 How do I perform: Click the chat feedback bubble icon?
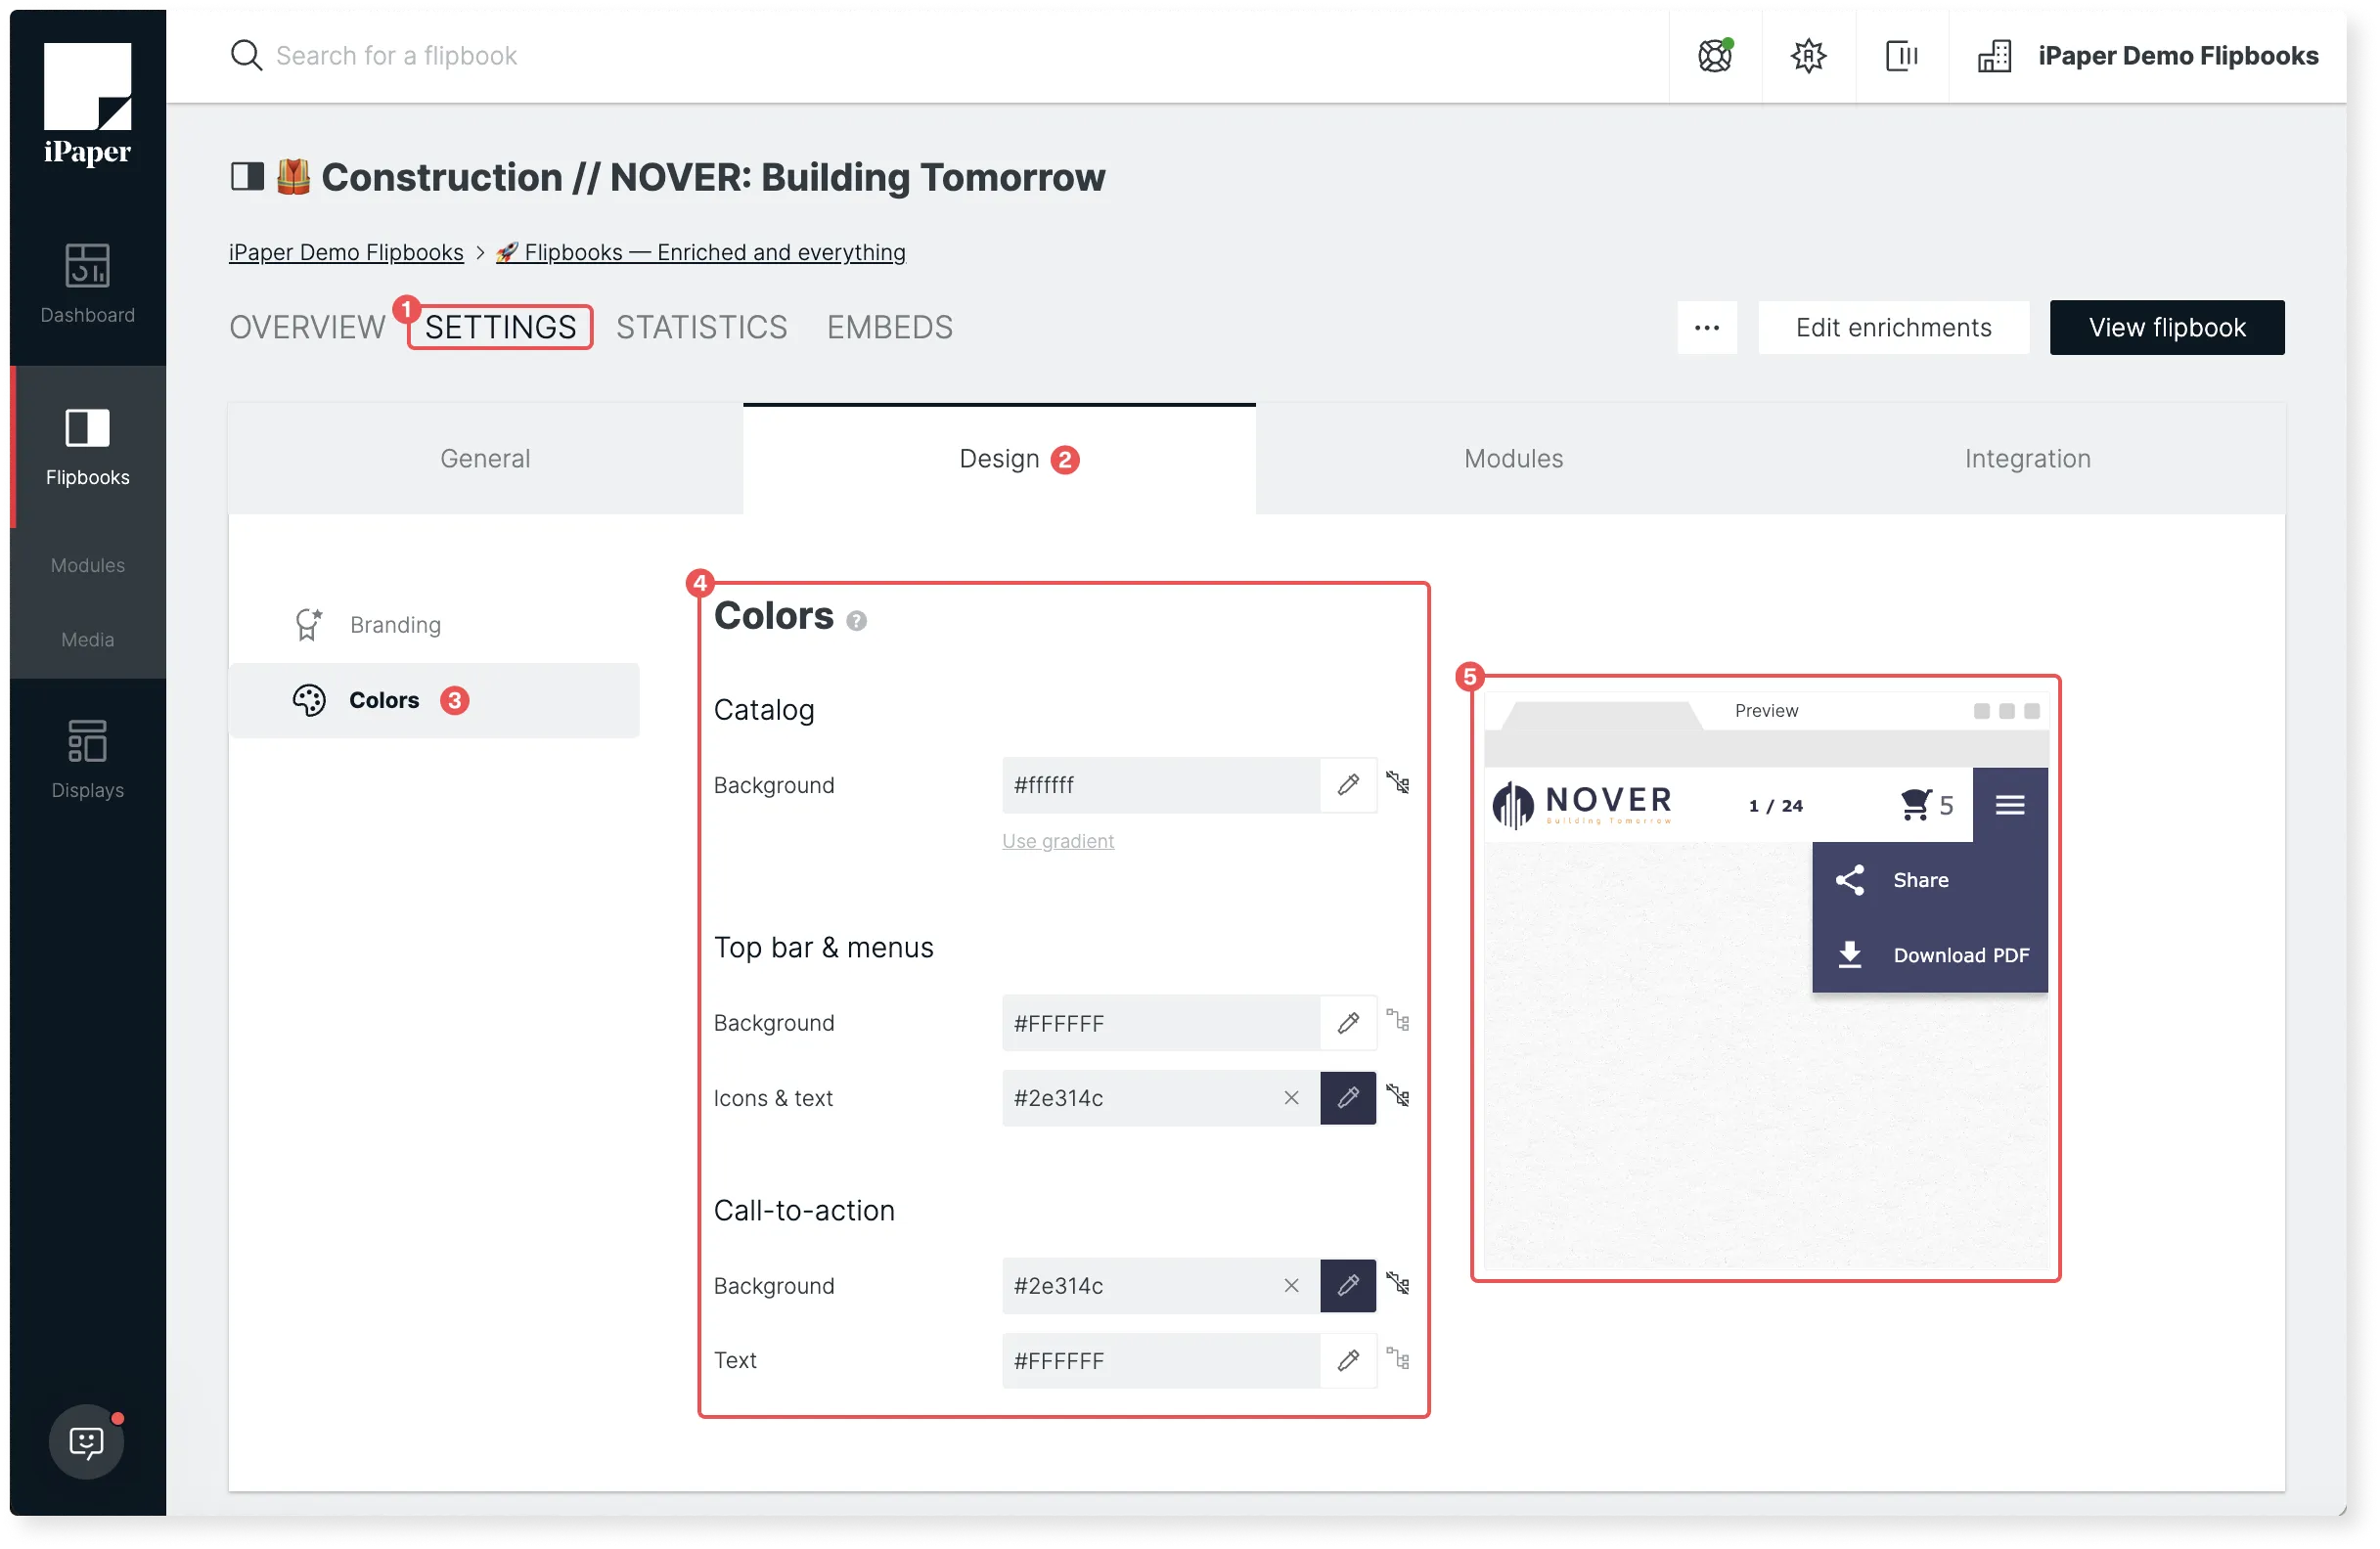pyautogui.click(x=87, y=1441)
